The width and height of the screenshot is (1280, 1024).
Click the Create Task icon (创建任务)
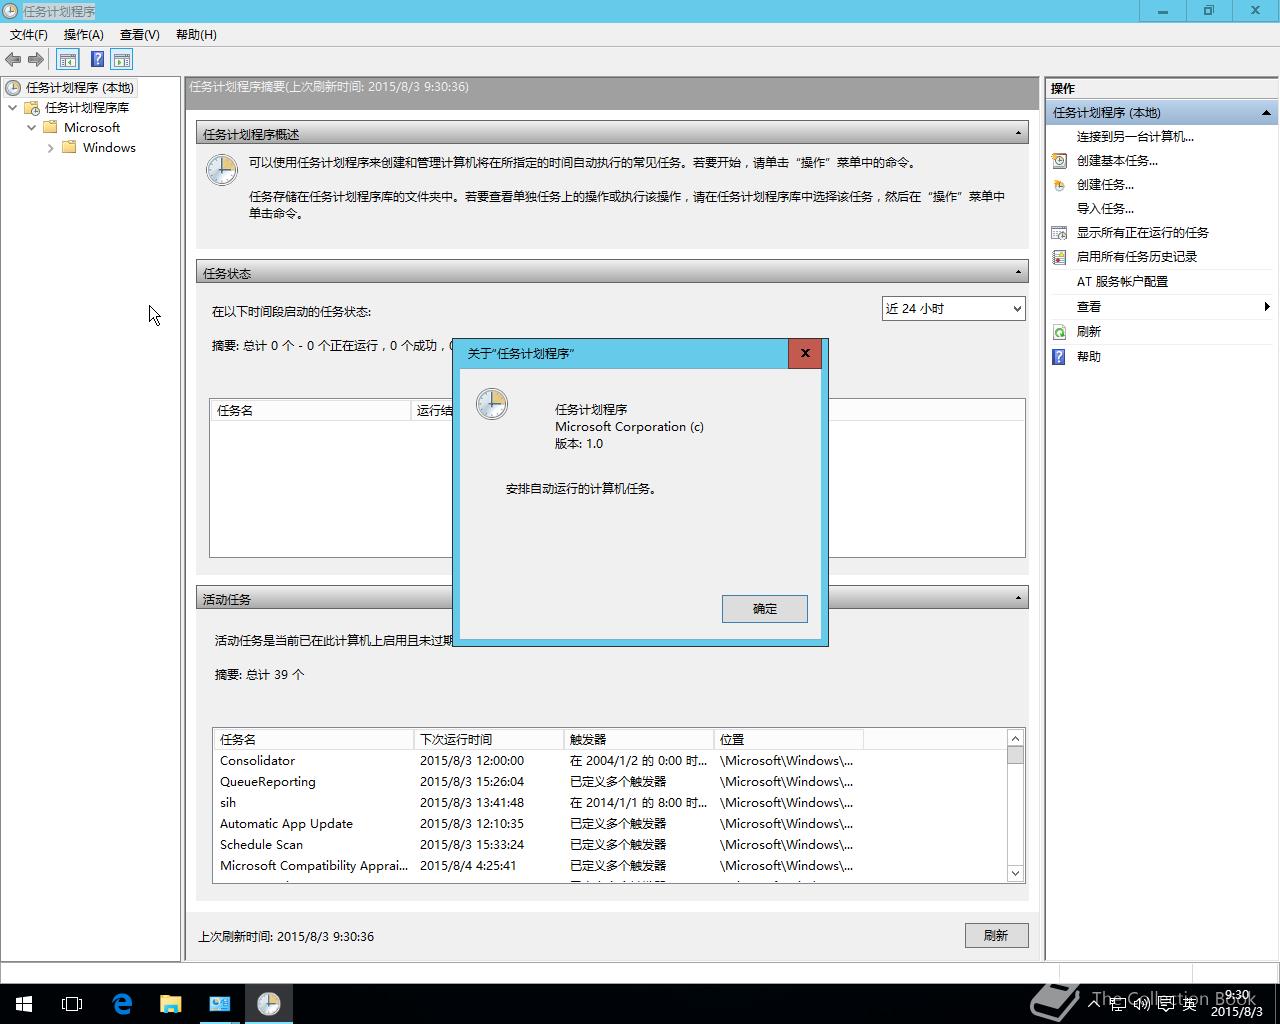tap(1059, 184)
